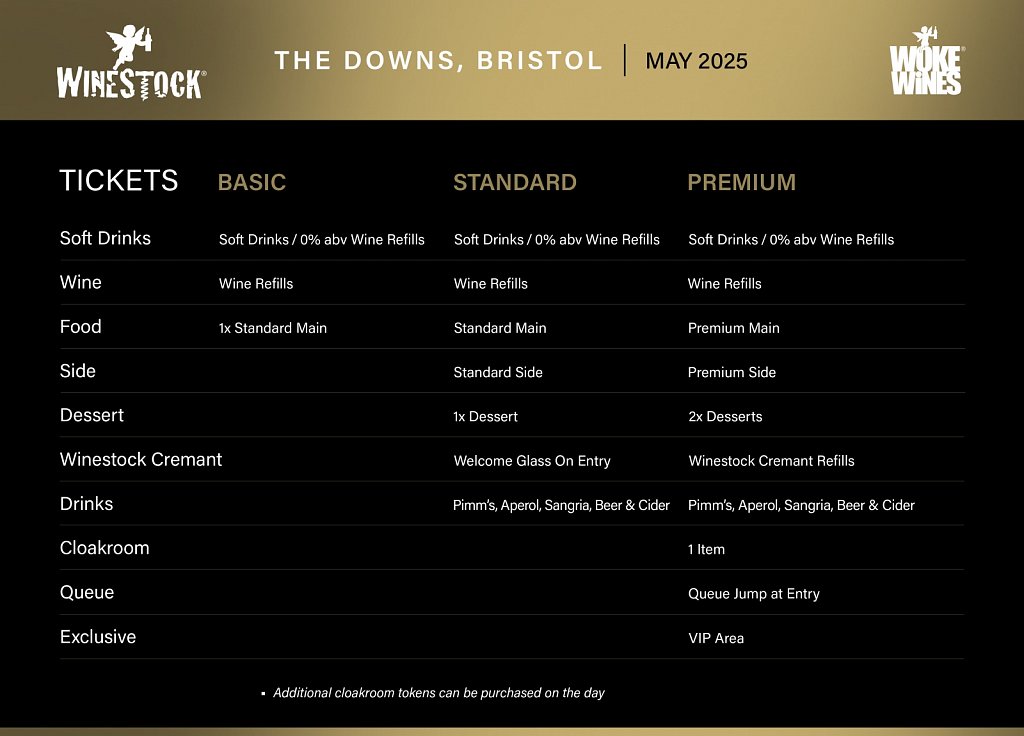The height and width of the screenshot is (736, 1024).
Task: Click the 'Wine' row label
Action: pos(80,282)
